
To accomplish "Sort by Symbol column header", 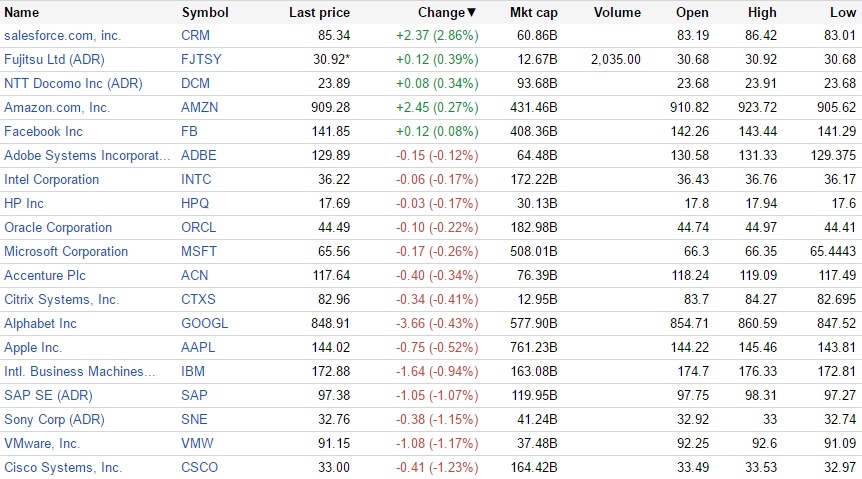I will point(205,13).
